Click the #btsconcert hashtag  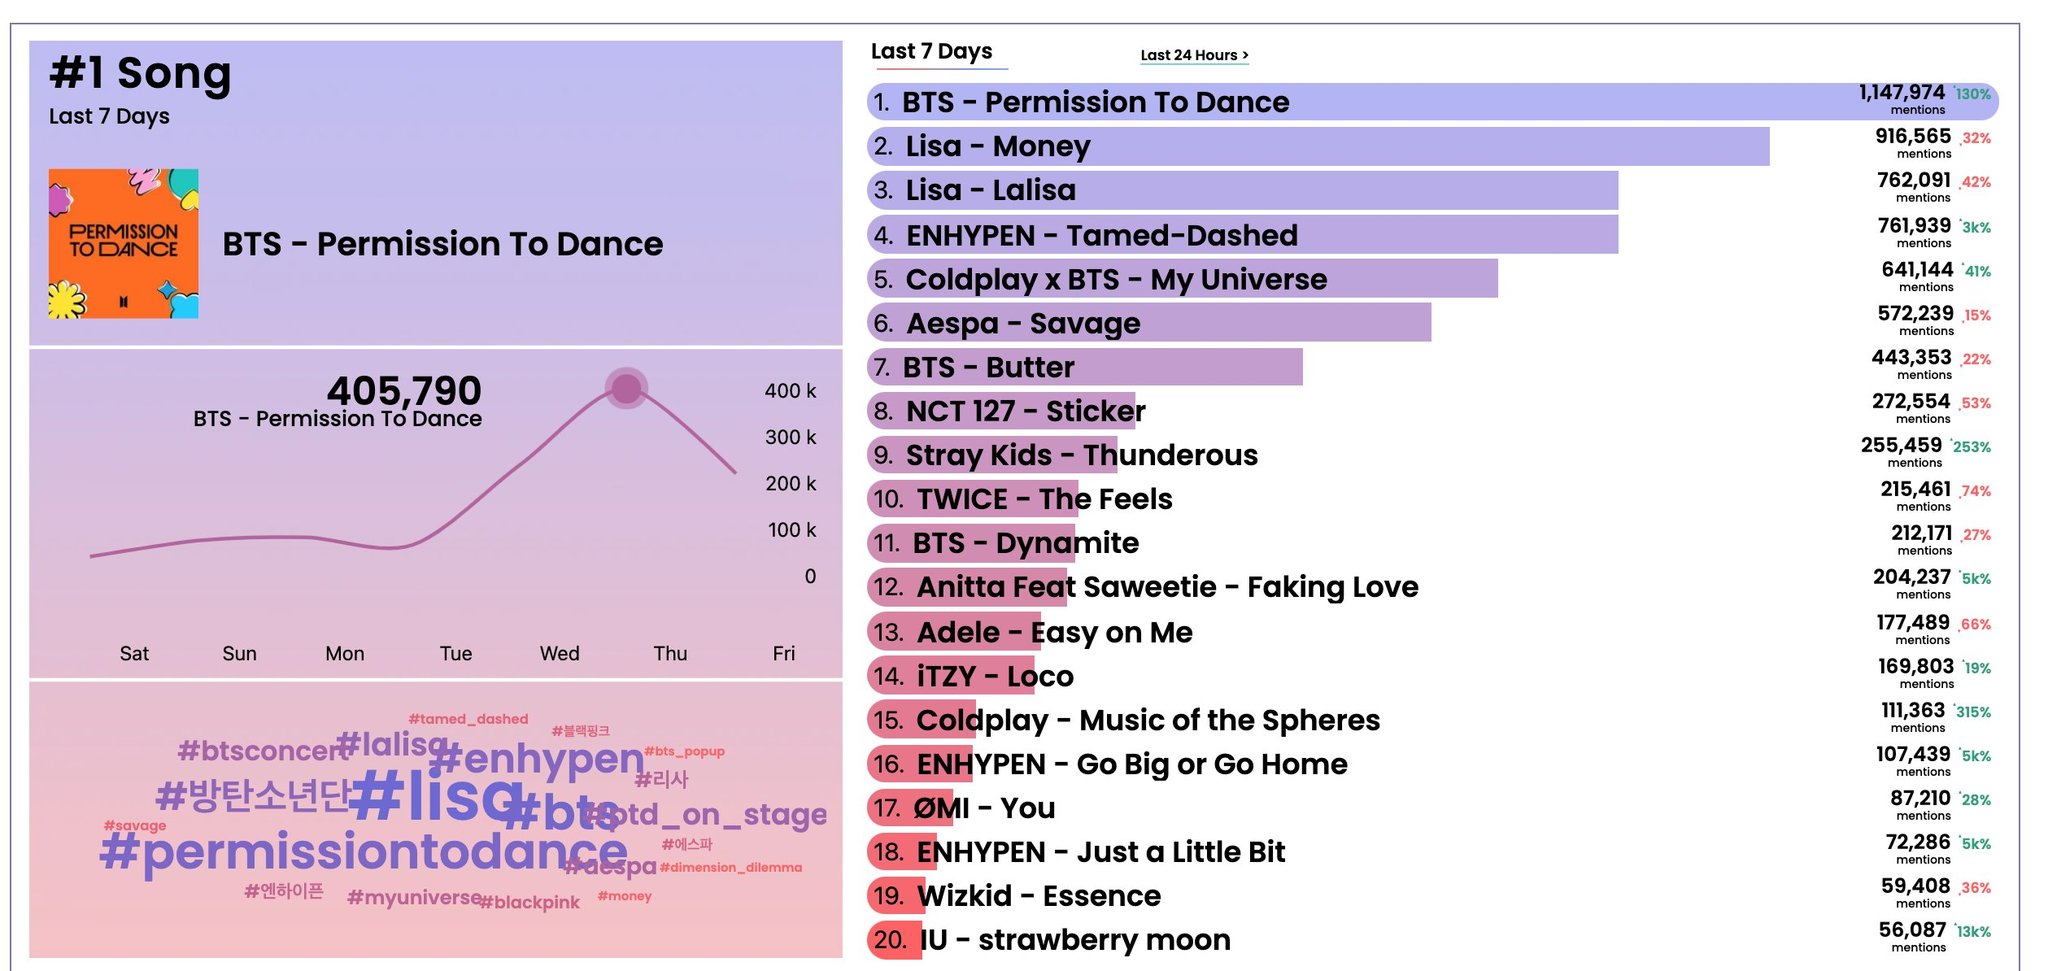tap(263, 750)
